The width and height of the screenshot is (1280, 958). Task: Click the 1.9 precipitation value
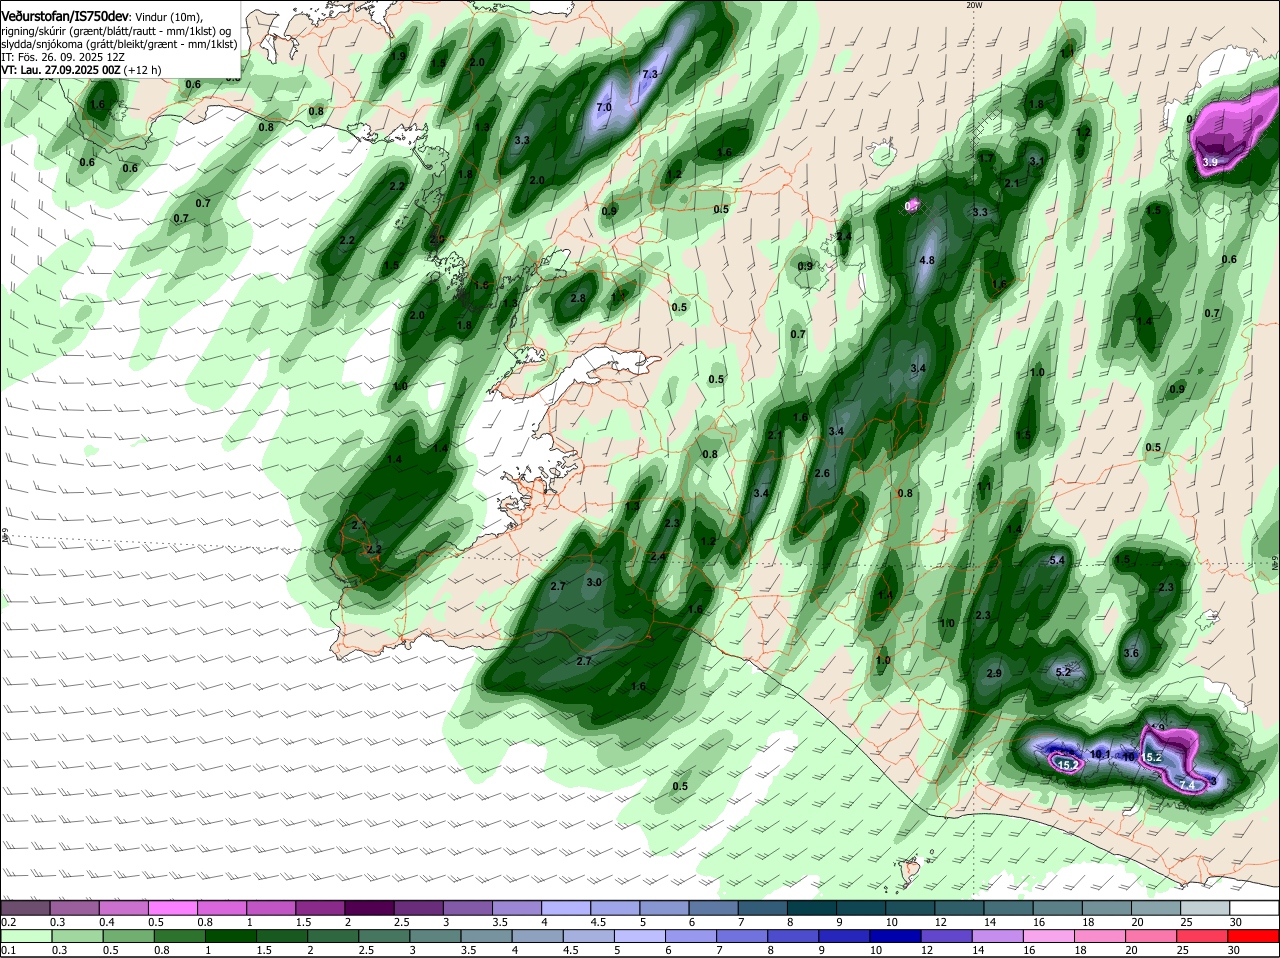(x=398, y=57)
